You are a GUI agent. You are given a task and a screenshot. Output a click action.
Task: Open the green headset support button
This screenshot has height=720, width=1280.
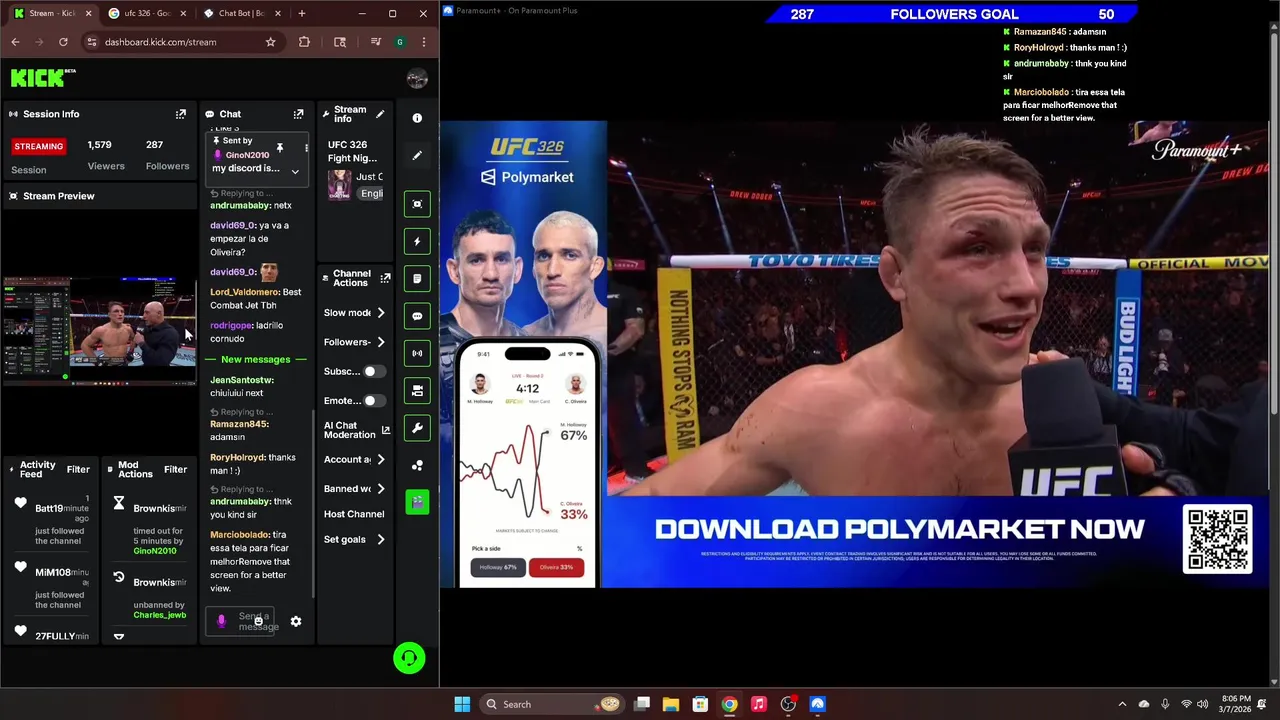pos(409,658)
